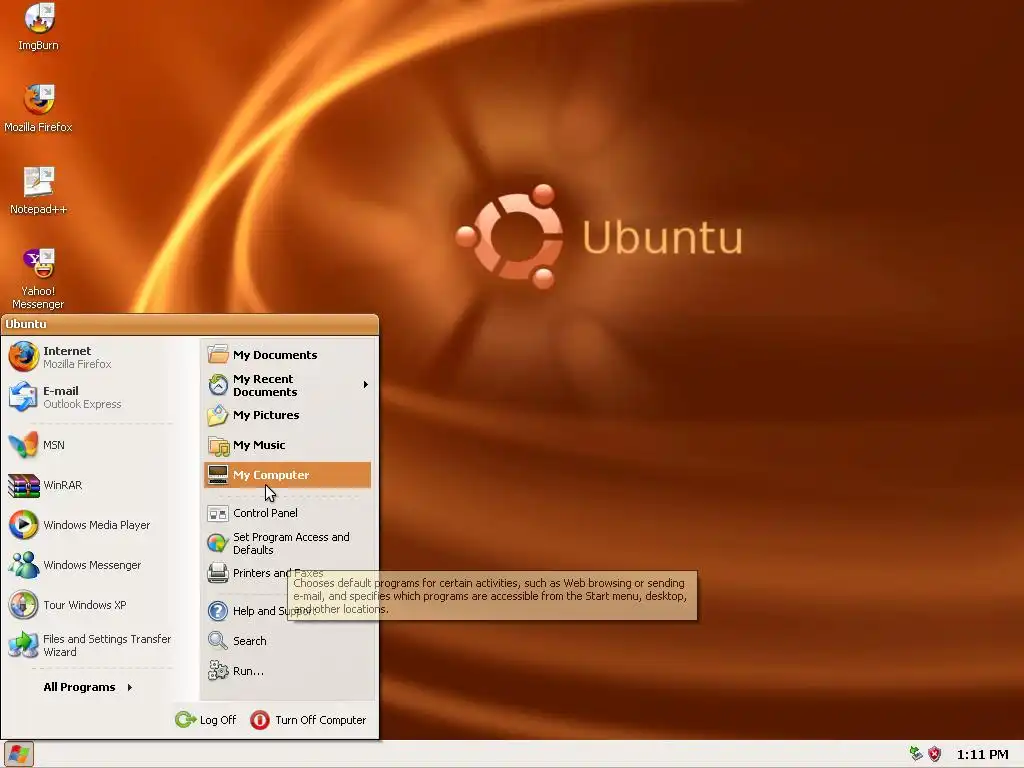Click the Windows Messenger people icon

24,565
